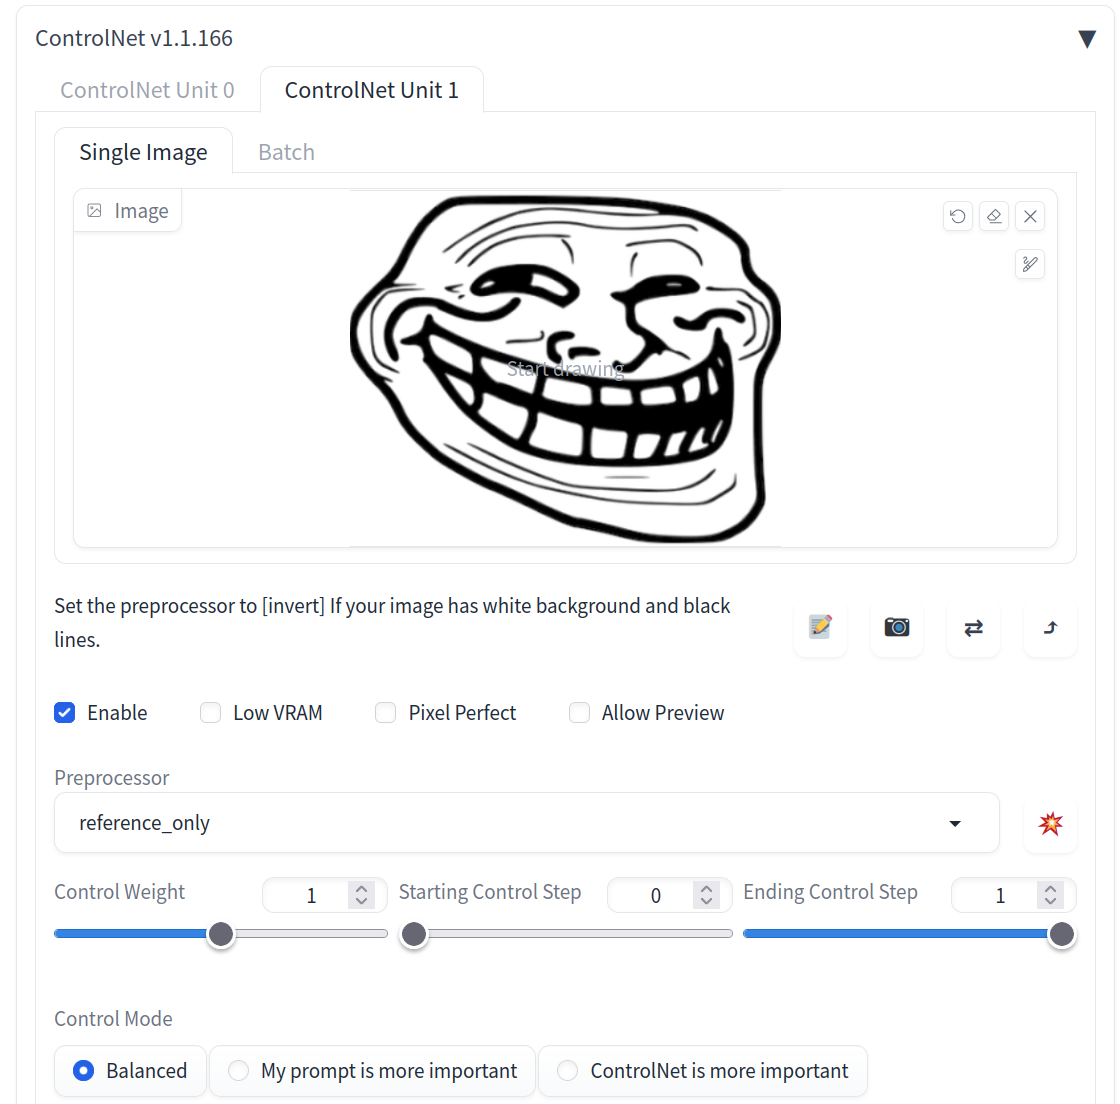
Task: Click the Control Weight number field
Action: (311, 895)
